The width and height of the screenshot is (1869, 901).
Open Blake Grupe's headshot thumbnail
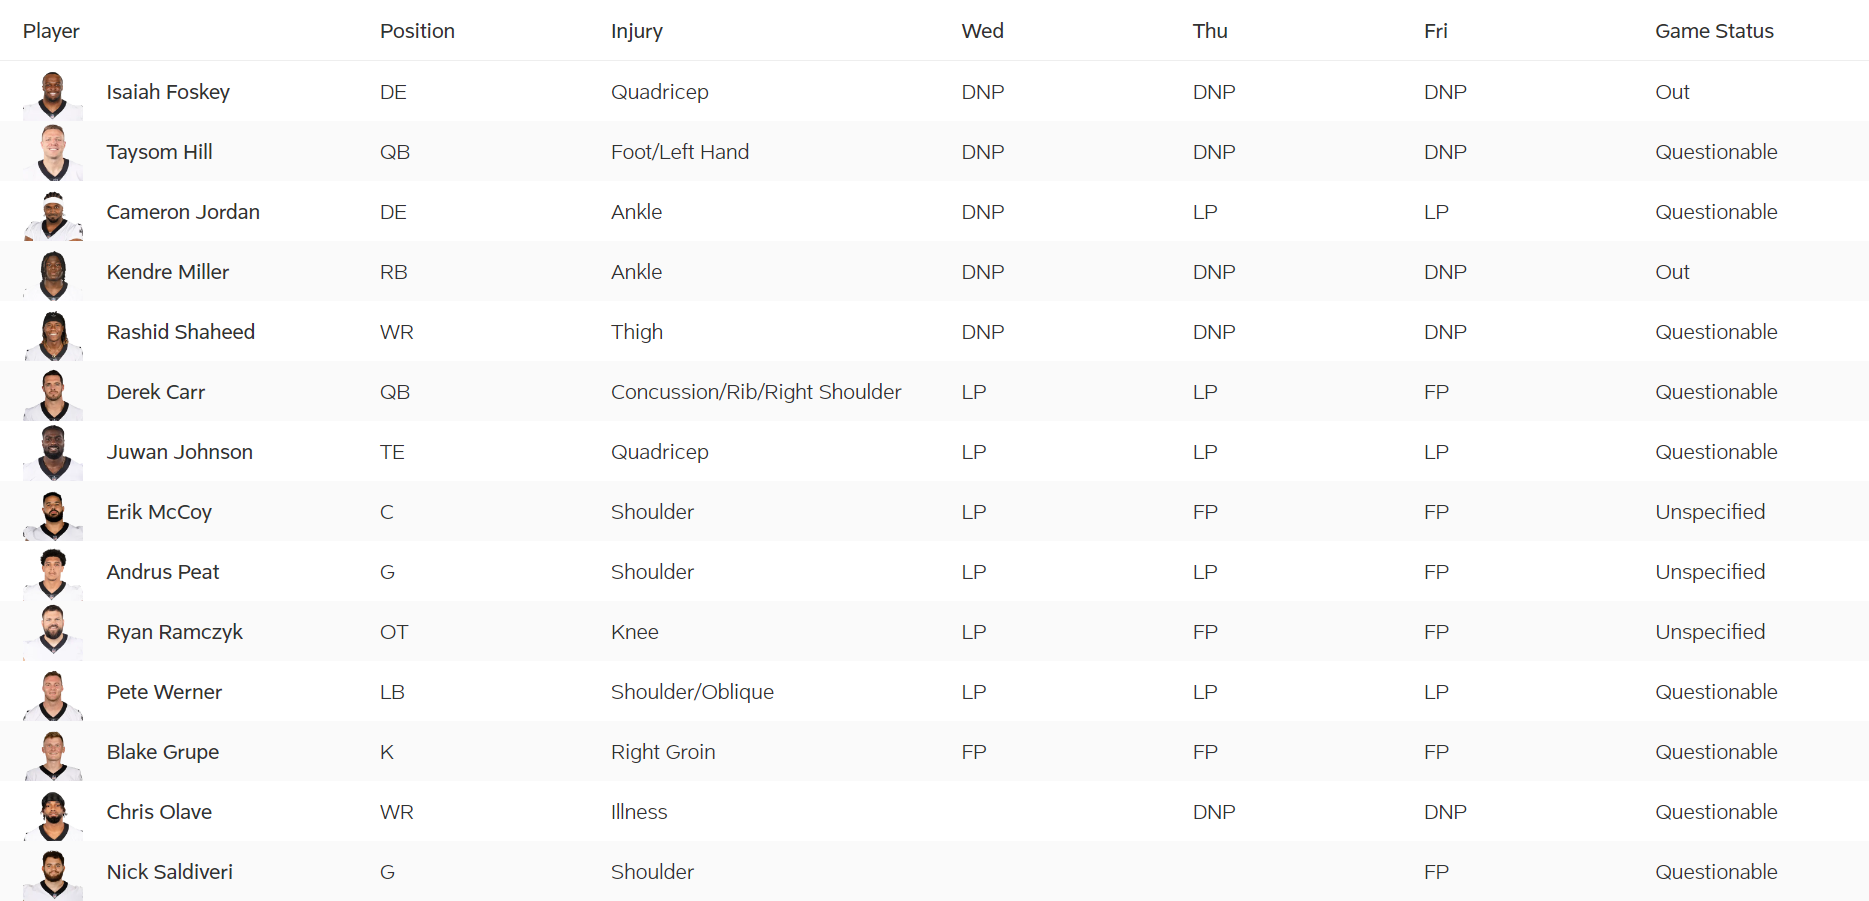[x=53, y=754]
